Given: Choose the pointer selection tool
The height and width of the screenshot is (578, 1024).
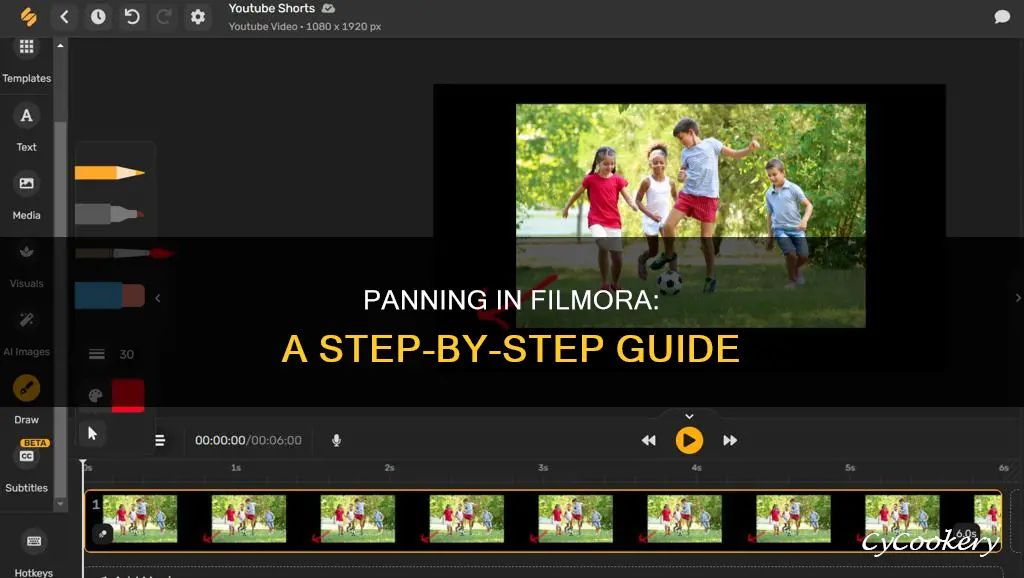Looking at the screenshot, I should [x=92, y=434].
